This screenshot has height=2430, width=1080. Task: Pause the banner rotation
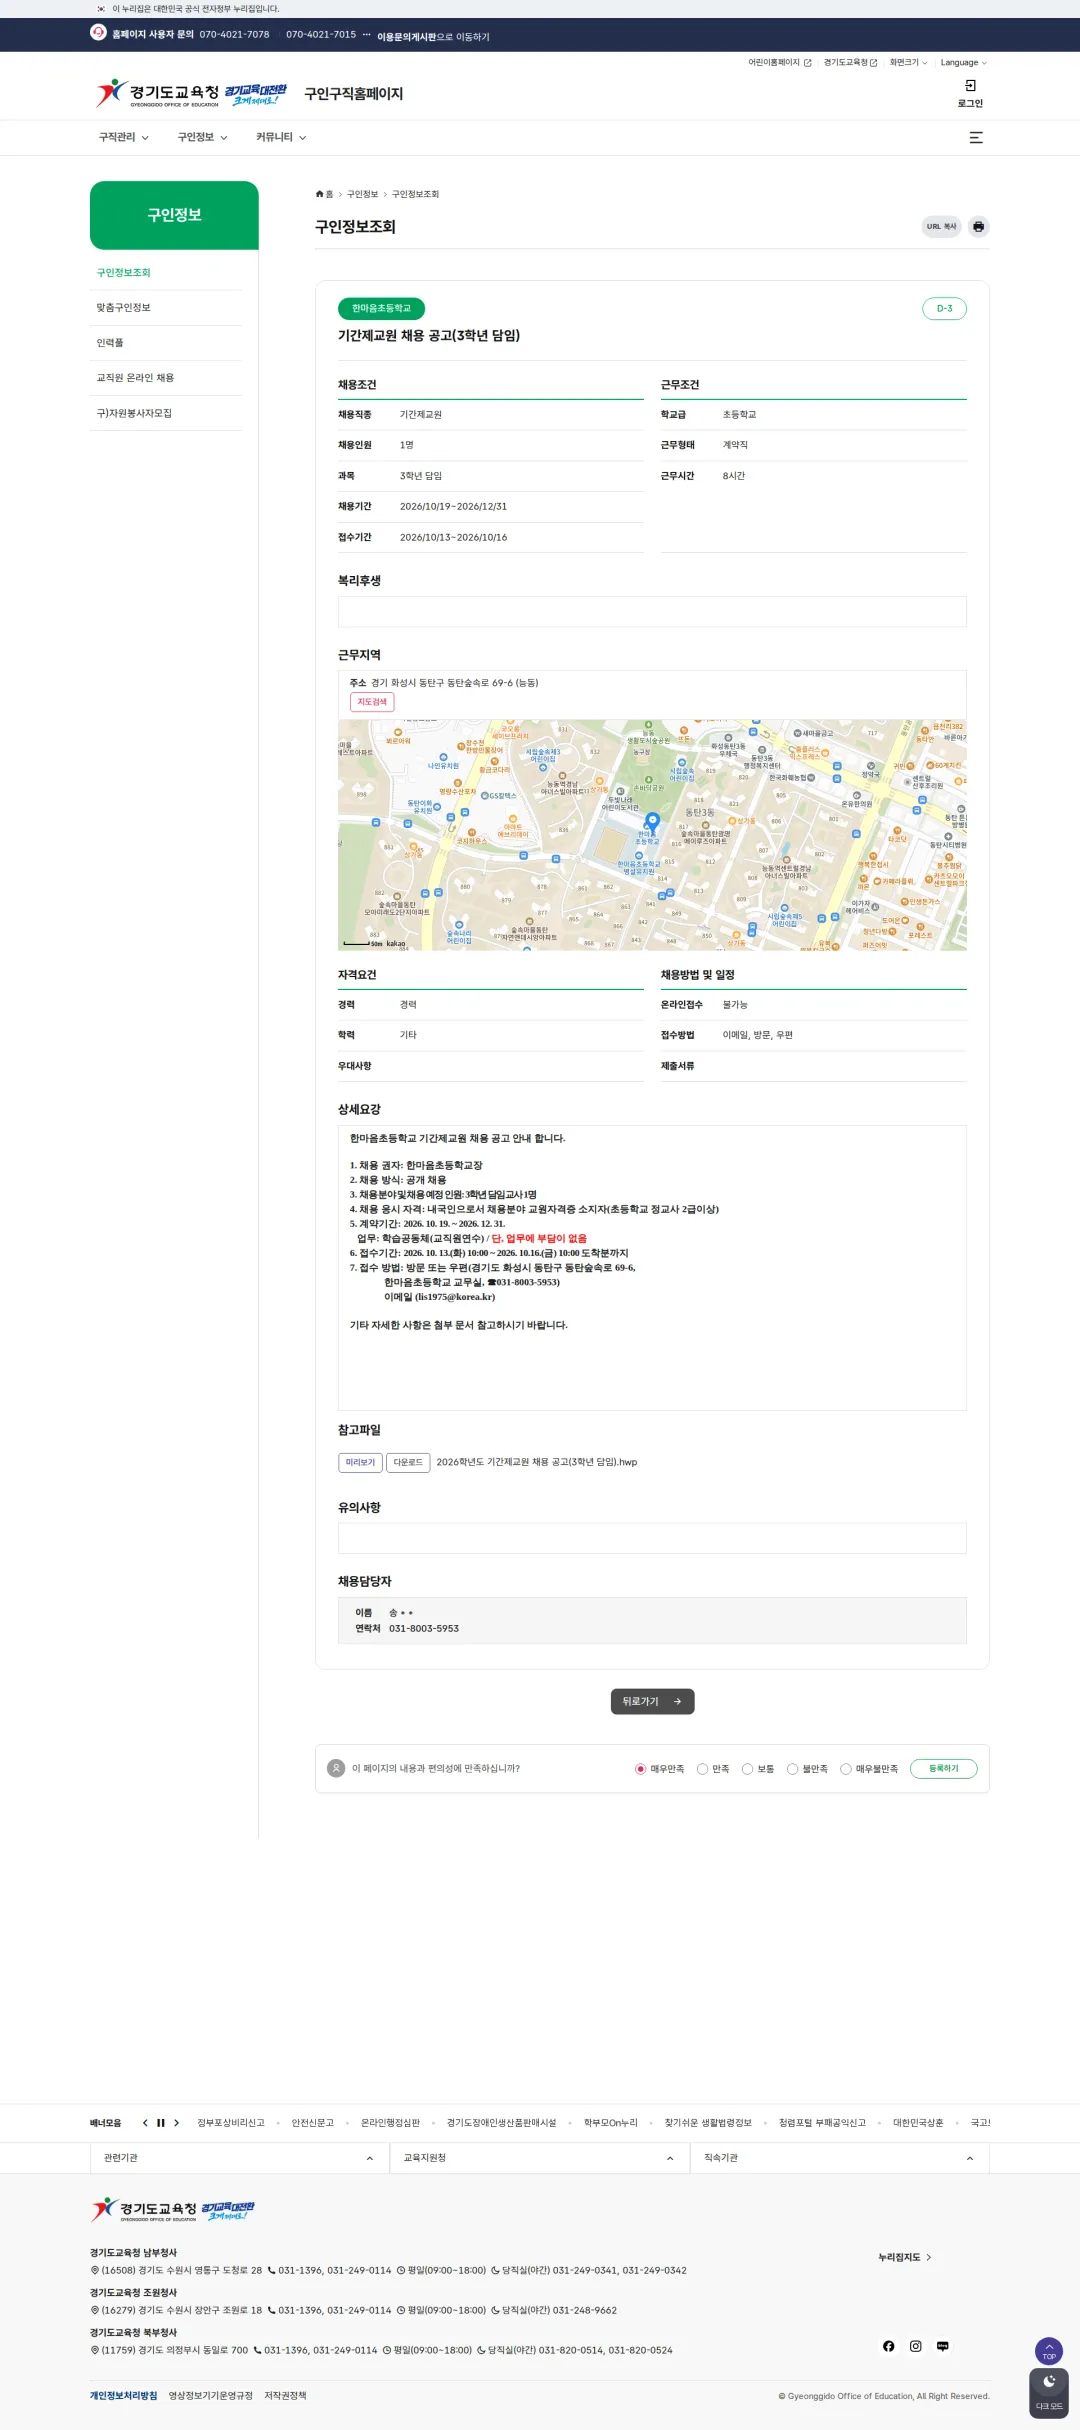pos(160,2123)
